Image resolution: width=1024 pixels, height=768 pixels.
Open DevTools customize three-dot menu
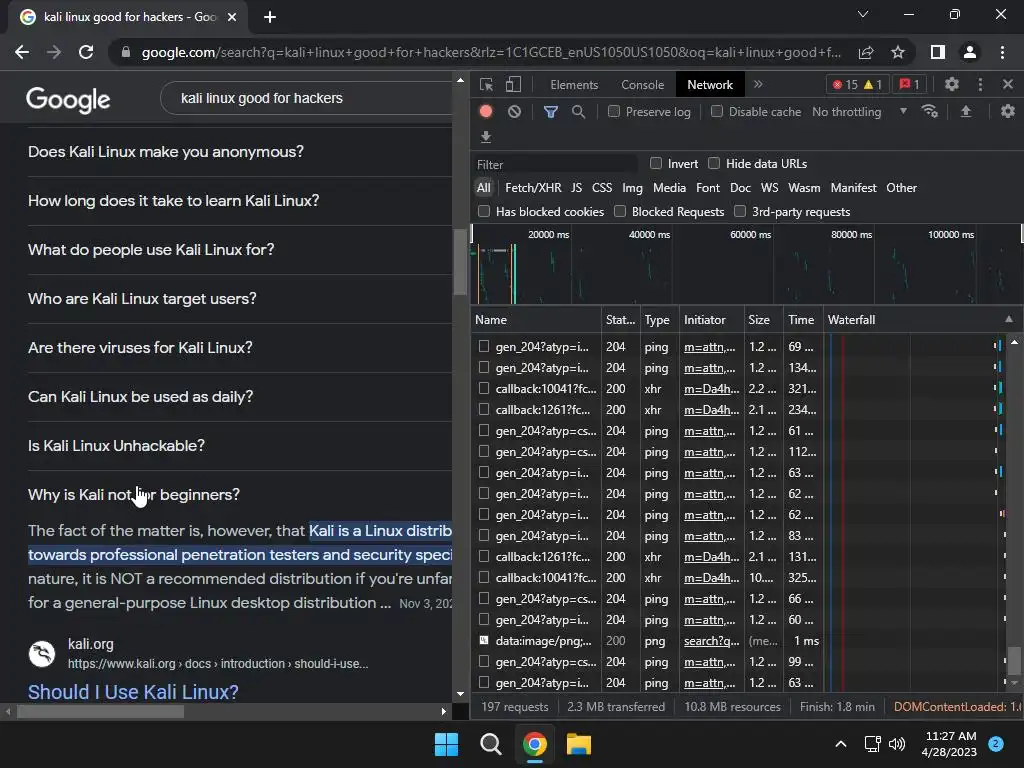pyautogui.click(x=980, y=84)
